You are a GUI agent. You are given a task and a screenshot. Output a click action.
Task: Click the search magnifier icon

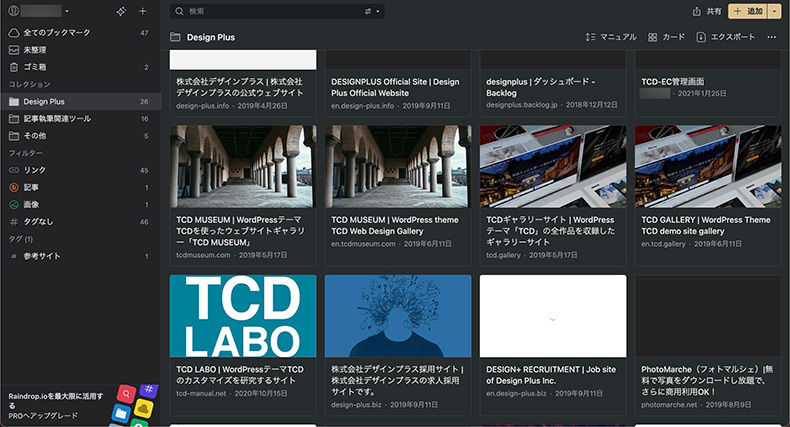pyautogui.click(x=179, y=11)
